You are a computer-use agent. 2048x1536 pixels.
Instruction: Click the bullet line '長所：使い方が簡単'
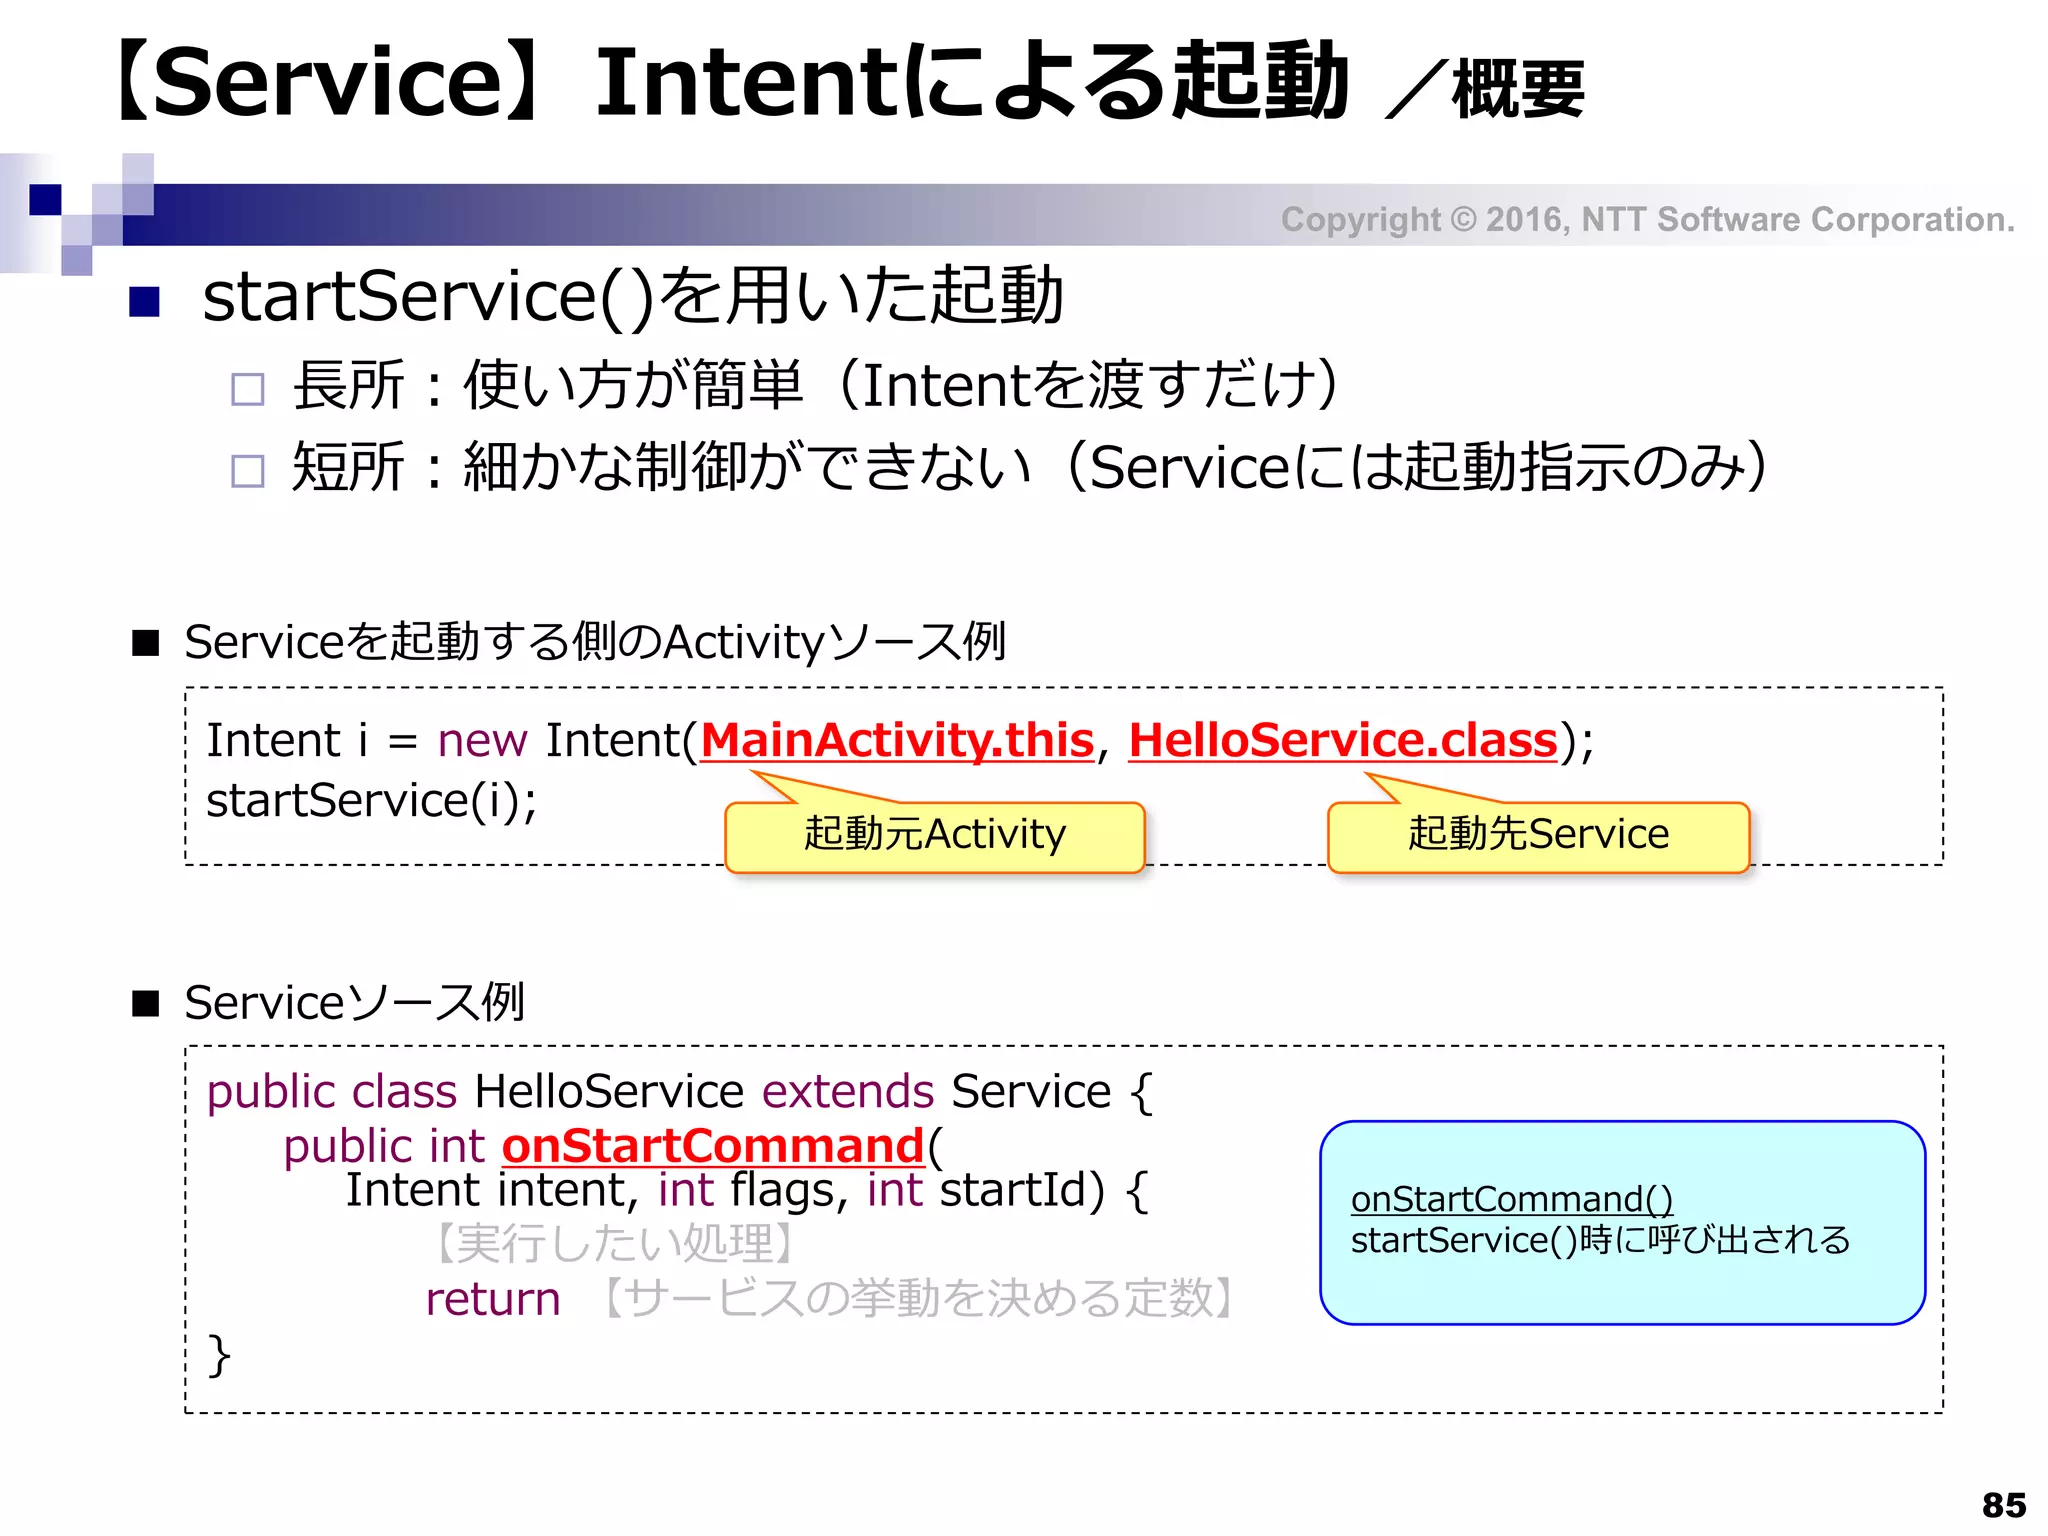[548, 385]
